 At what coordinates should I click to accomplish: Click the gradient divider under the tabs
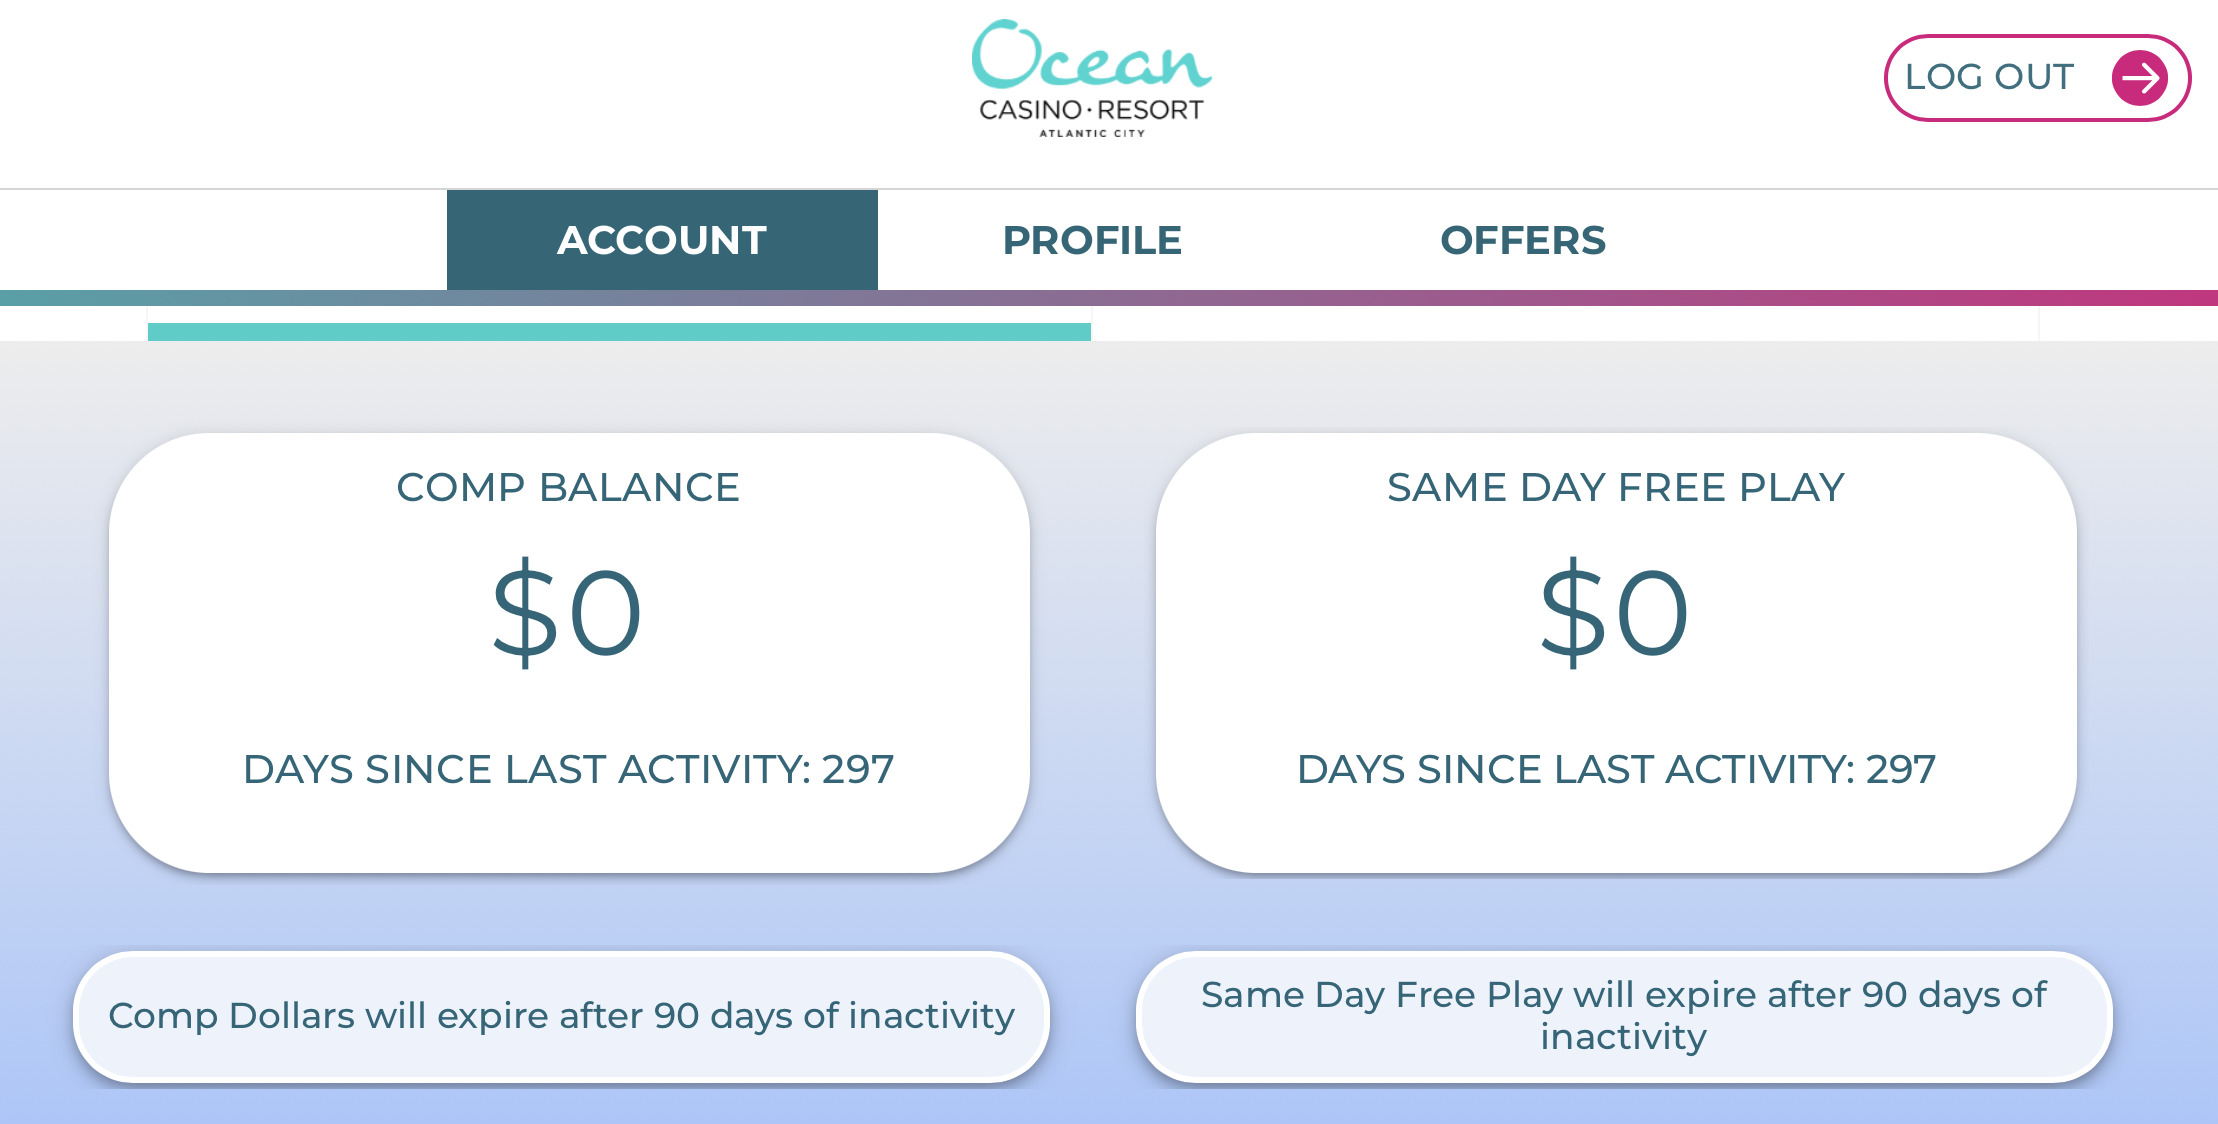tap(1109, 298)
